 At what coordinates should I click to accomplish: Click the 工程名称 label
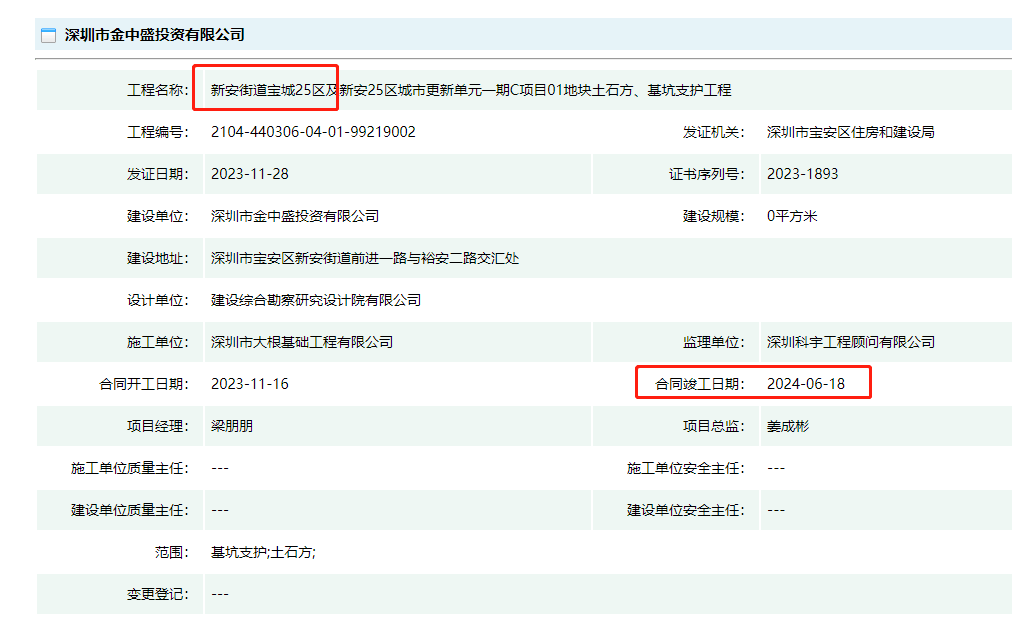(x=158, y=90)
